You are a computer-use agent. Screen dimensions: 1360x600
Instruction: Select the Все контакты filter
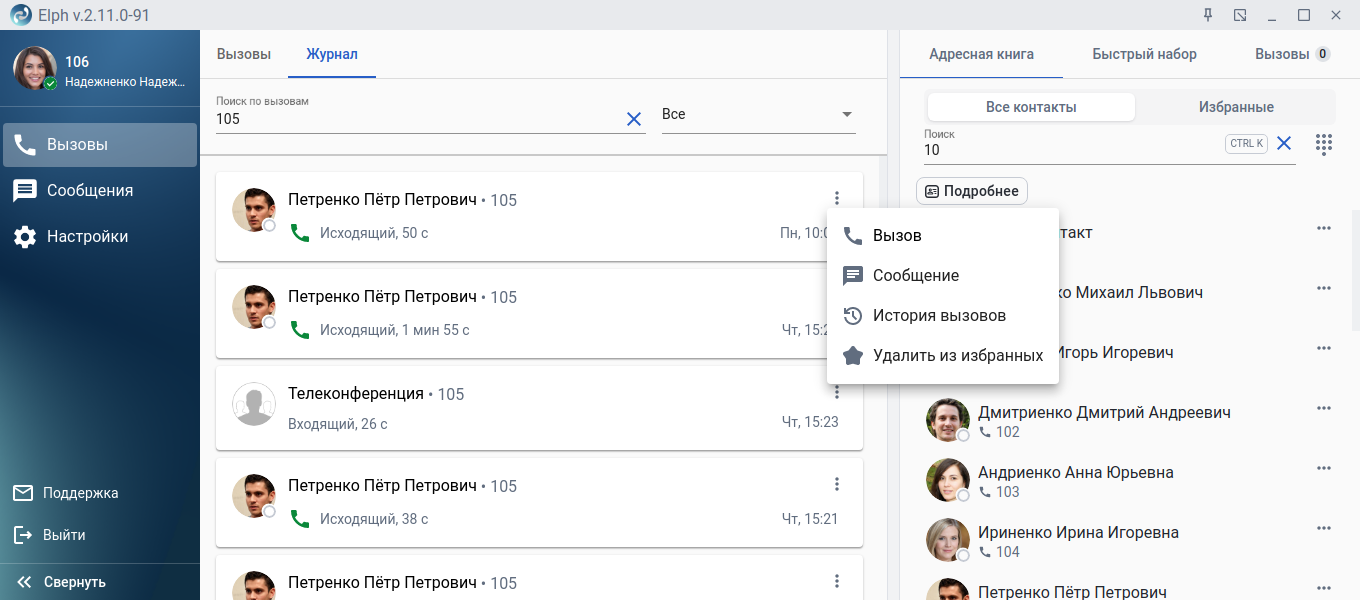1031,107
